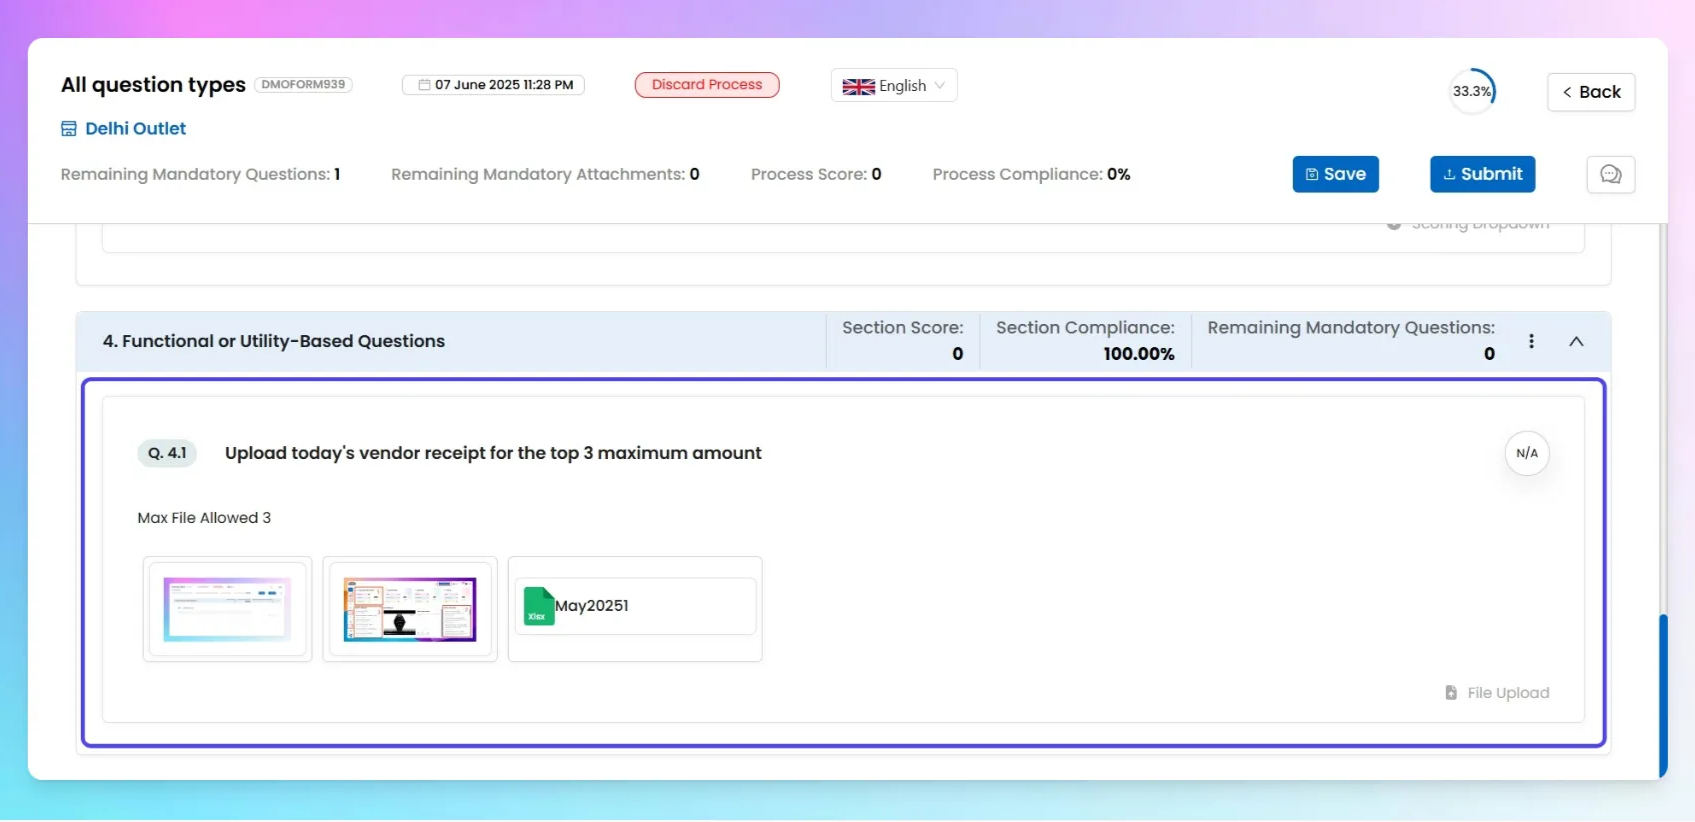Open the Delhi Outlet link
Screen dimensions: 1695x822
click(135, 128)
